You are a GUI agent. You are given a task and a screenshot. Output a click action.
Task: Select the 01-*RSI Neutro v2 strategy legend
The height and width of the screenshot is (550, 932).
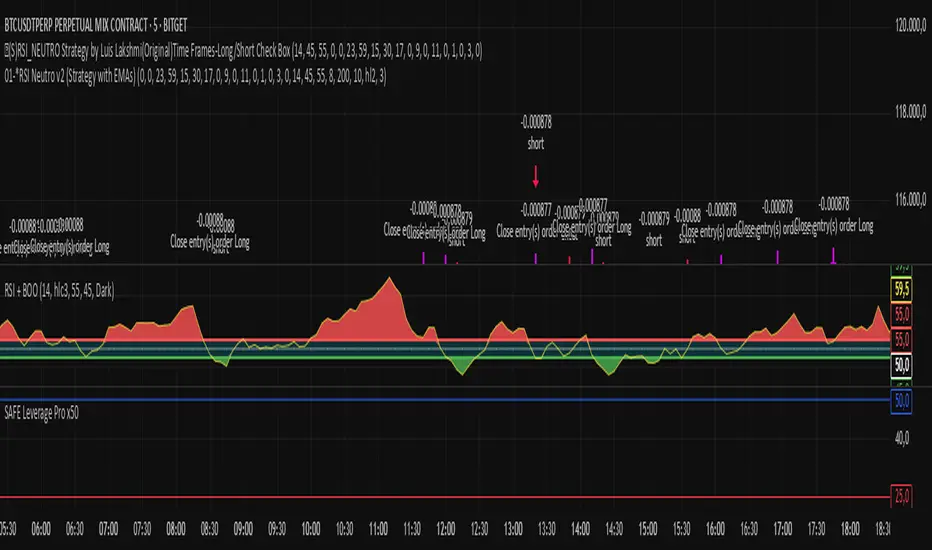point(195,76)
